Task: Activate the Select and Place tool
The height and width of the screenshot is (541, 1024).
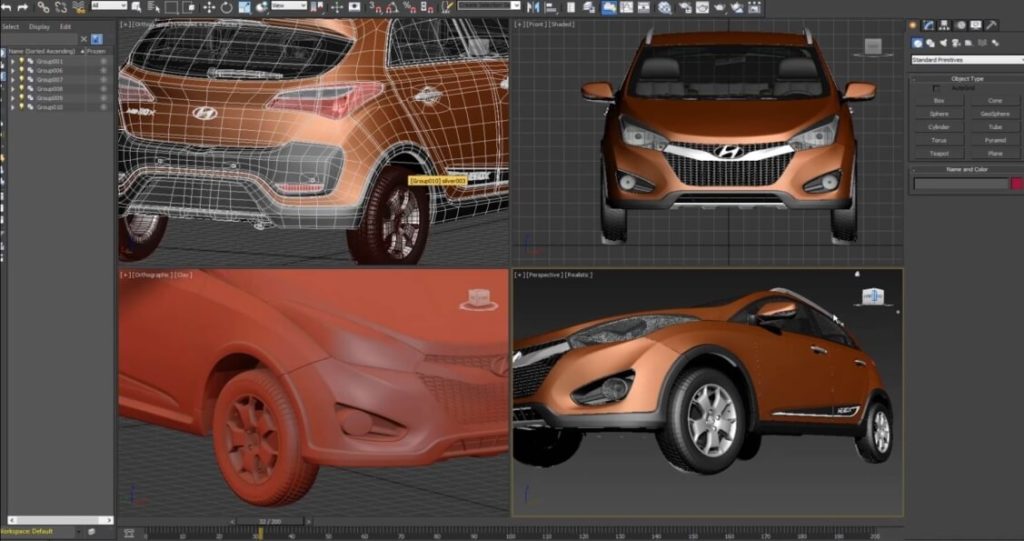Action: coord(261,7)
